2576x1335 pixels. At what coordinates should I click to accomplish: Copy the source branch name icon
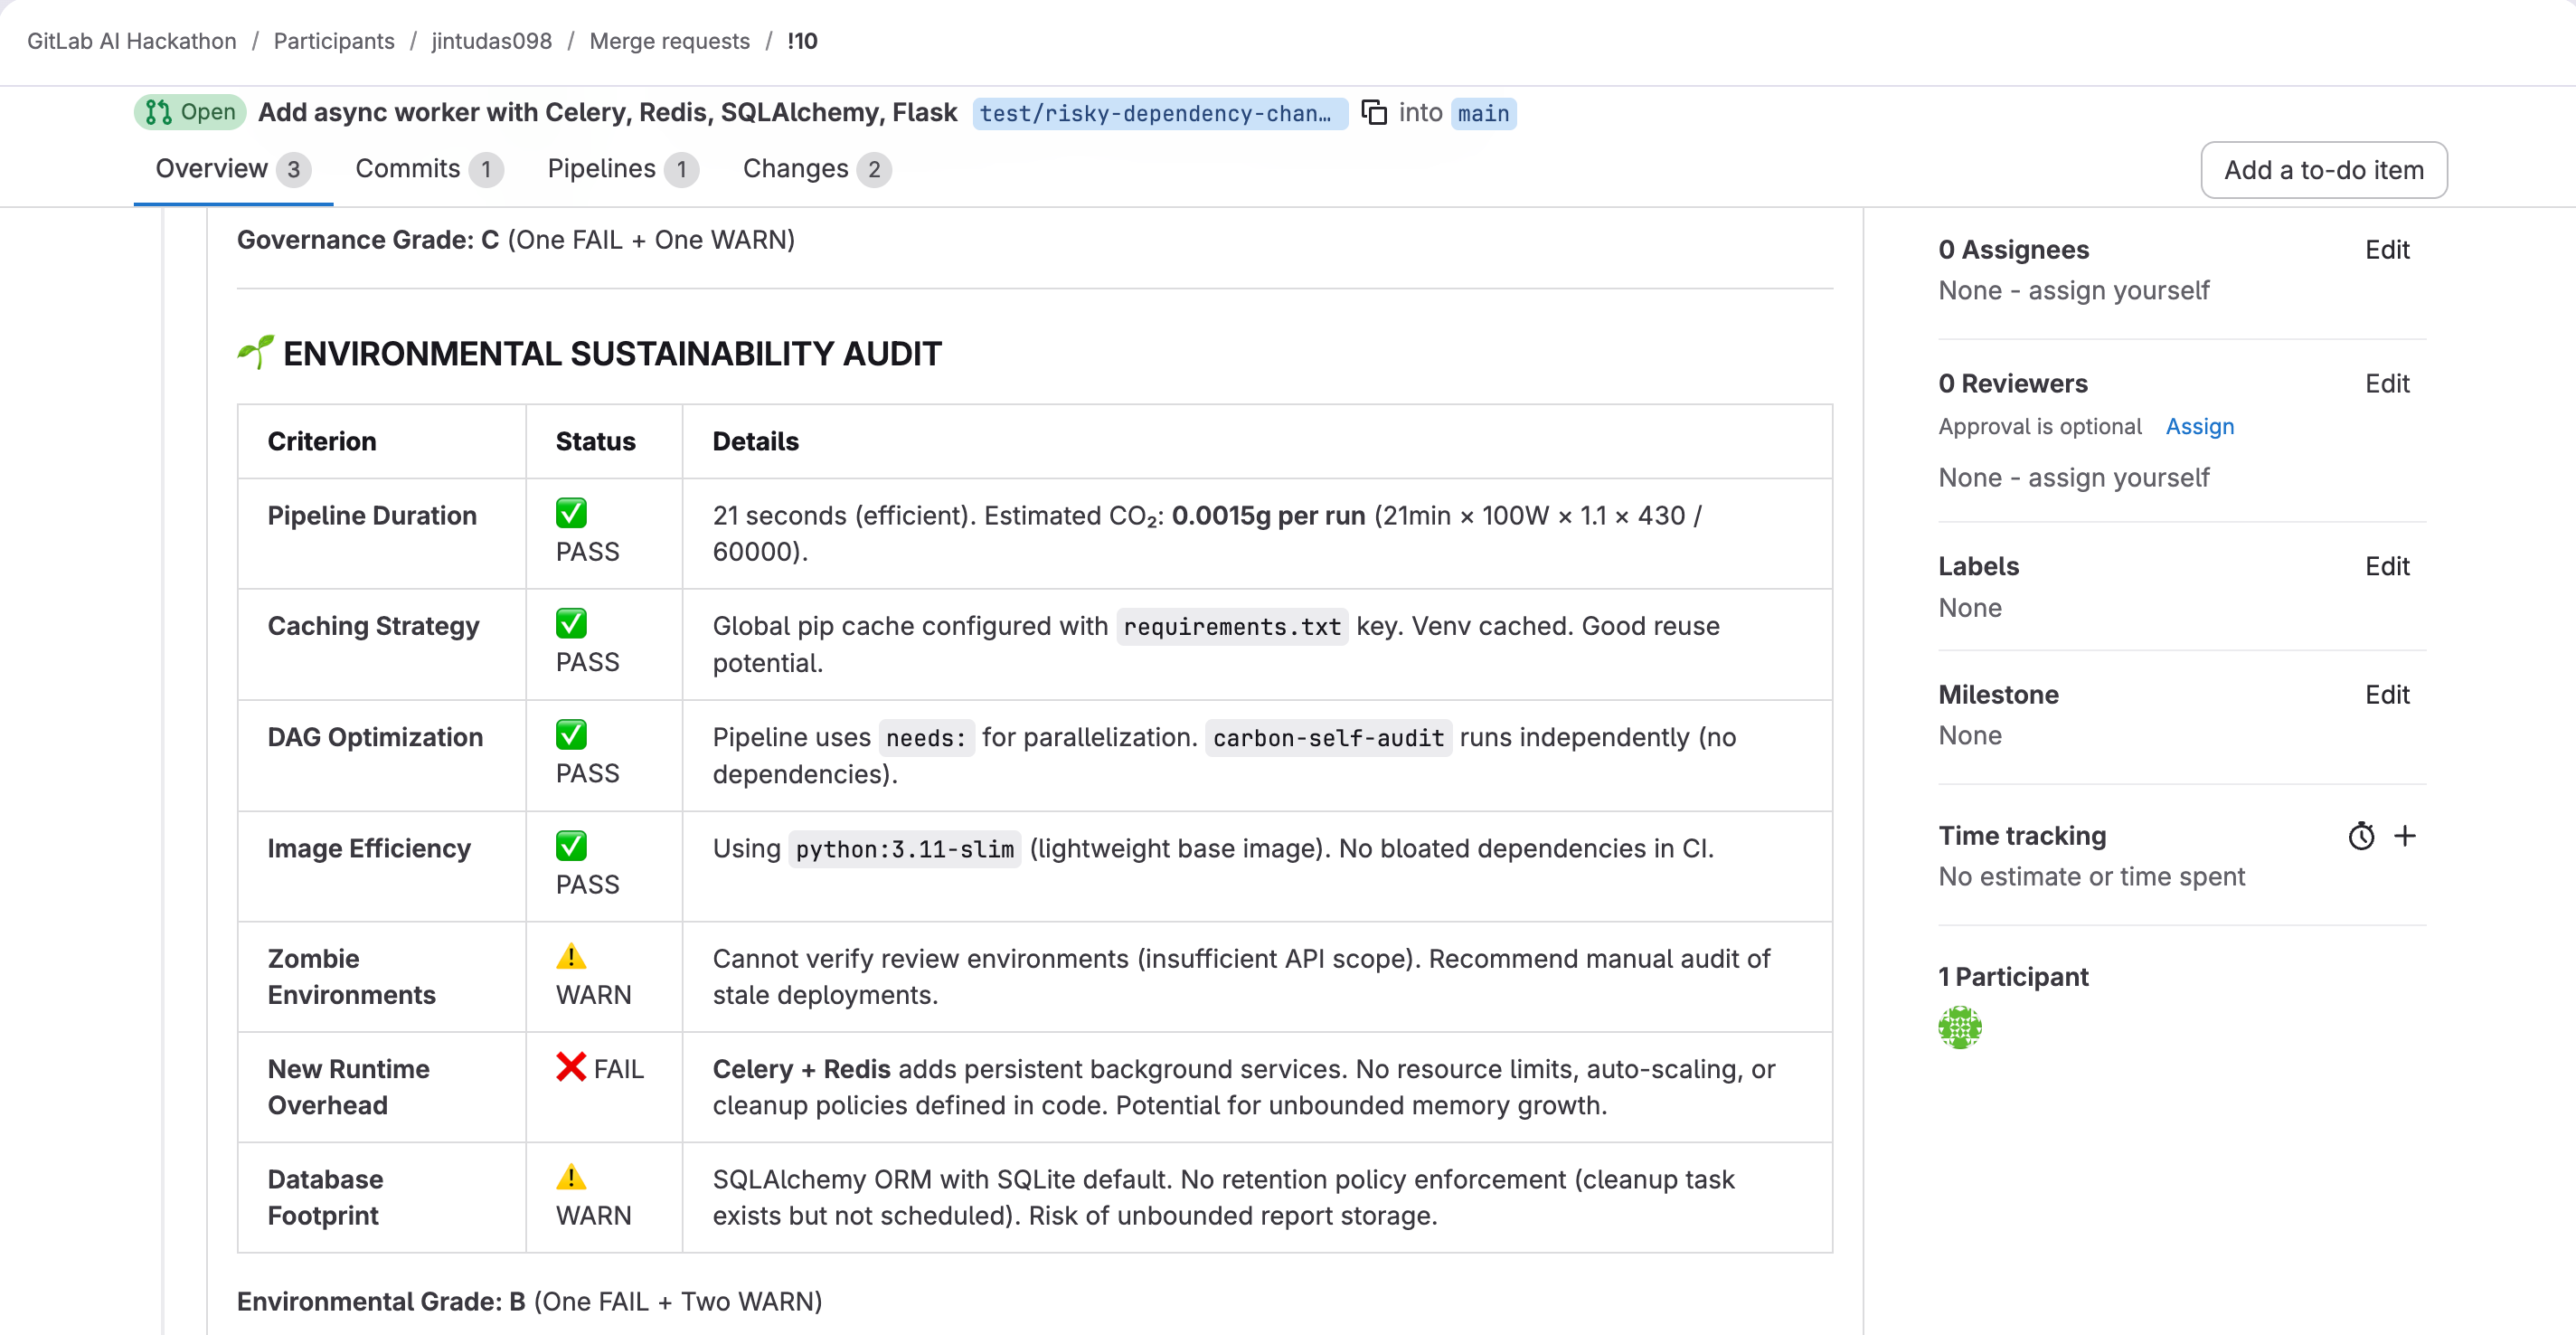pos(1374,112)
